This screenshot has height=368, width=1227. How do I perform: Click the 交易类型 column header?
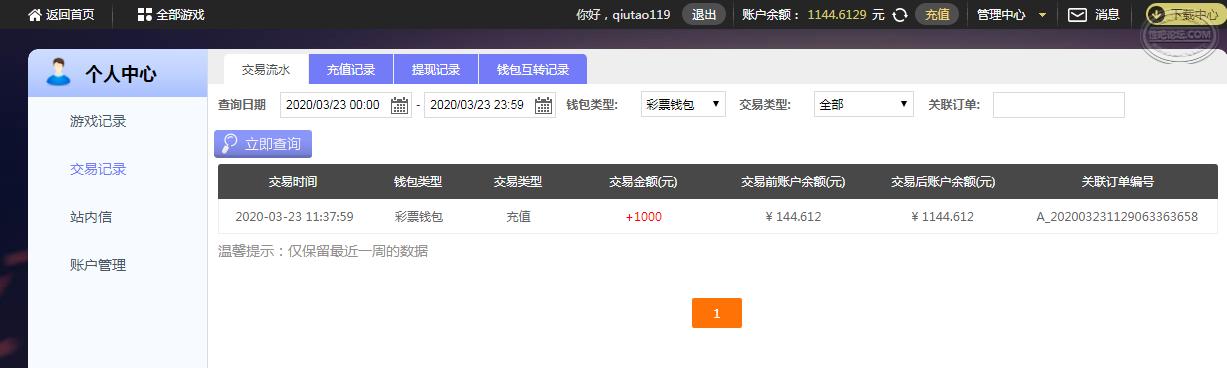[518, 182]
